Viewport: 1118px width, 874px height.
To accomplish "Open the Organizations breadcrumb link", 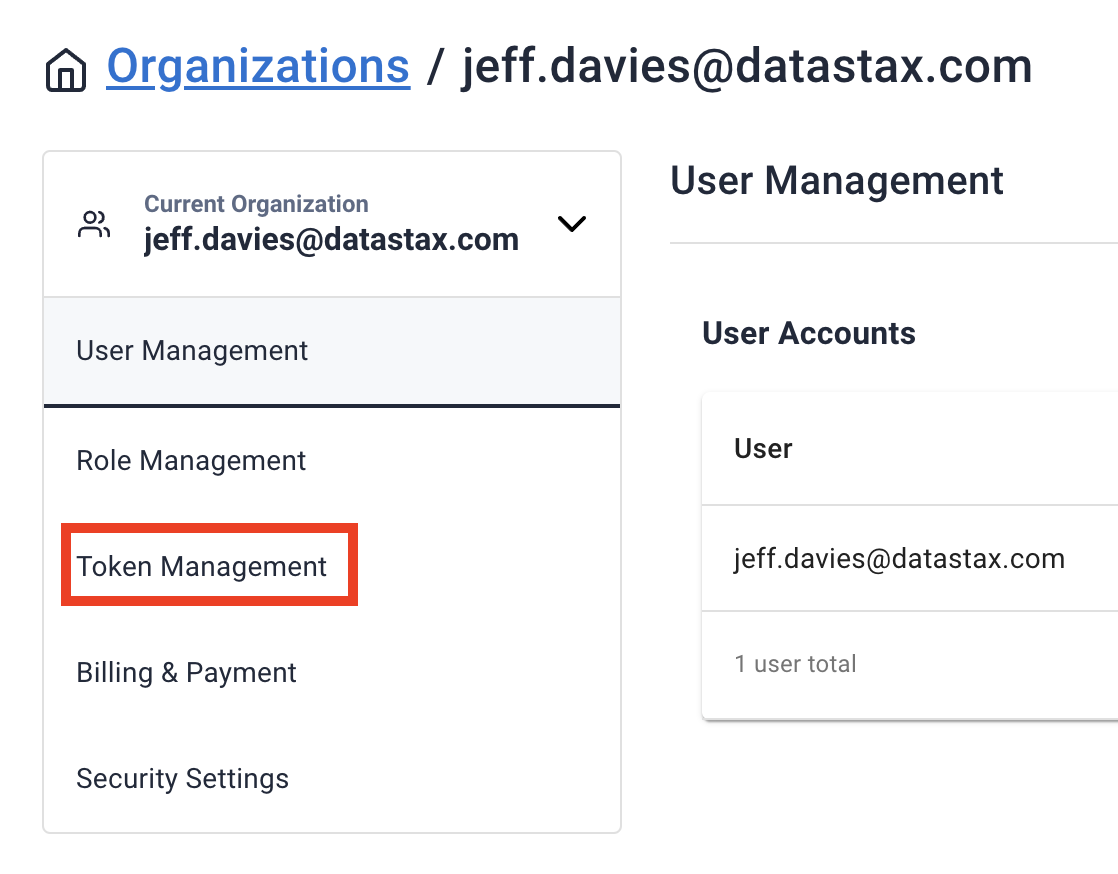I will pyautogui.click(x=258, y=67).
